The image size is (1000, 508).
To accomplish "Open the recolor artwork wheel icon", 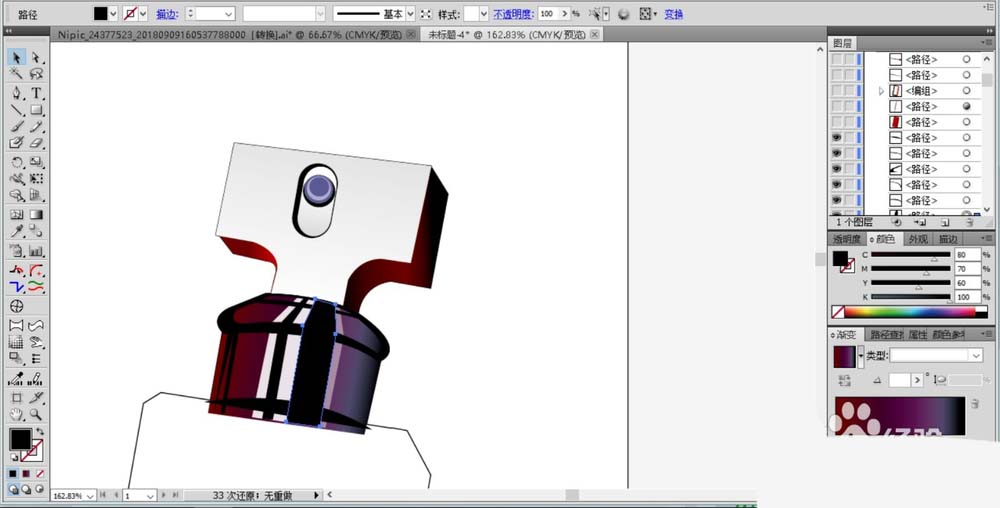I will coord(624,13).
